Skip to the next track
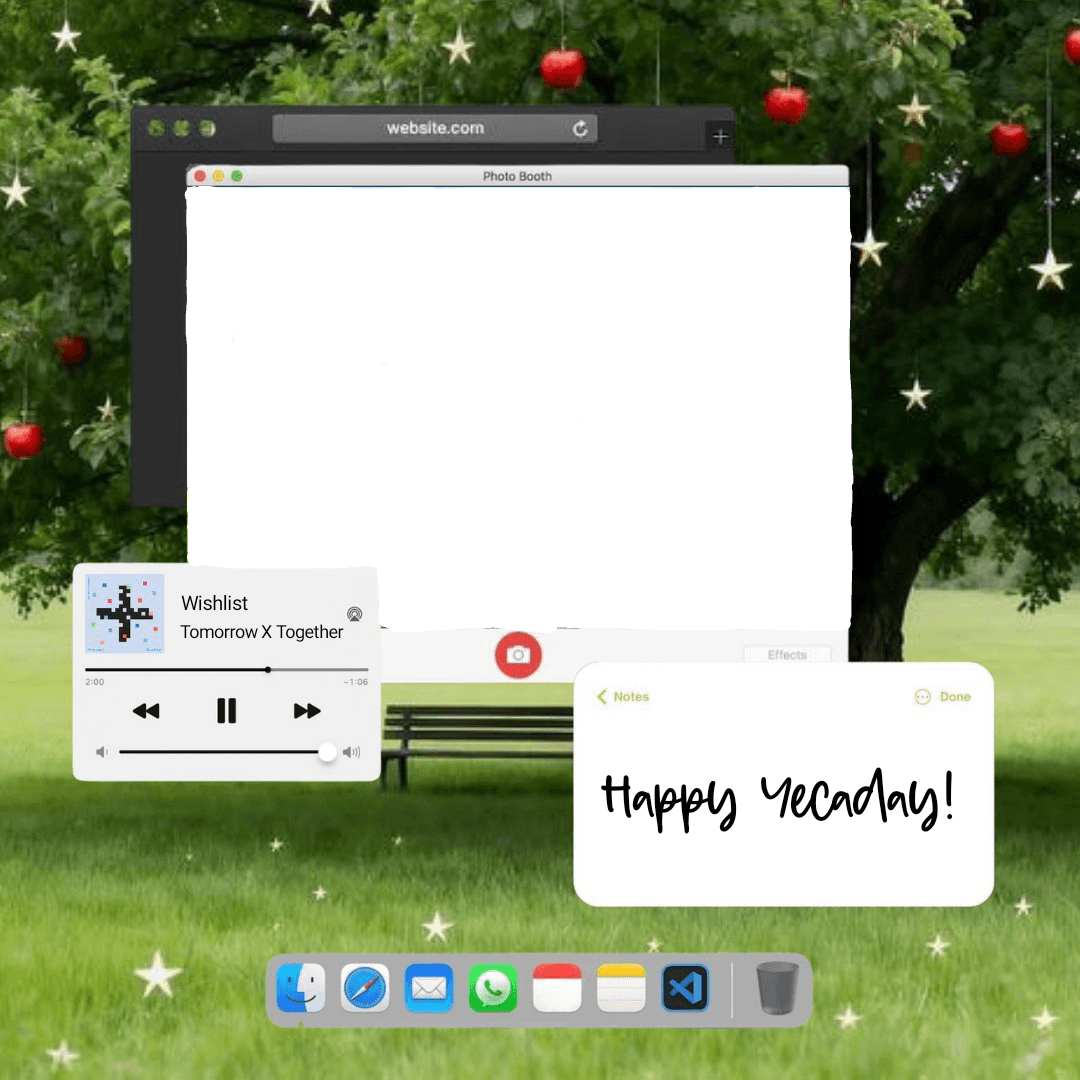The height and width of the screenshot is (1080, 1080). point(307,710)
